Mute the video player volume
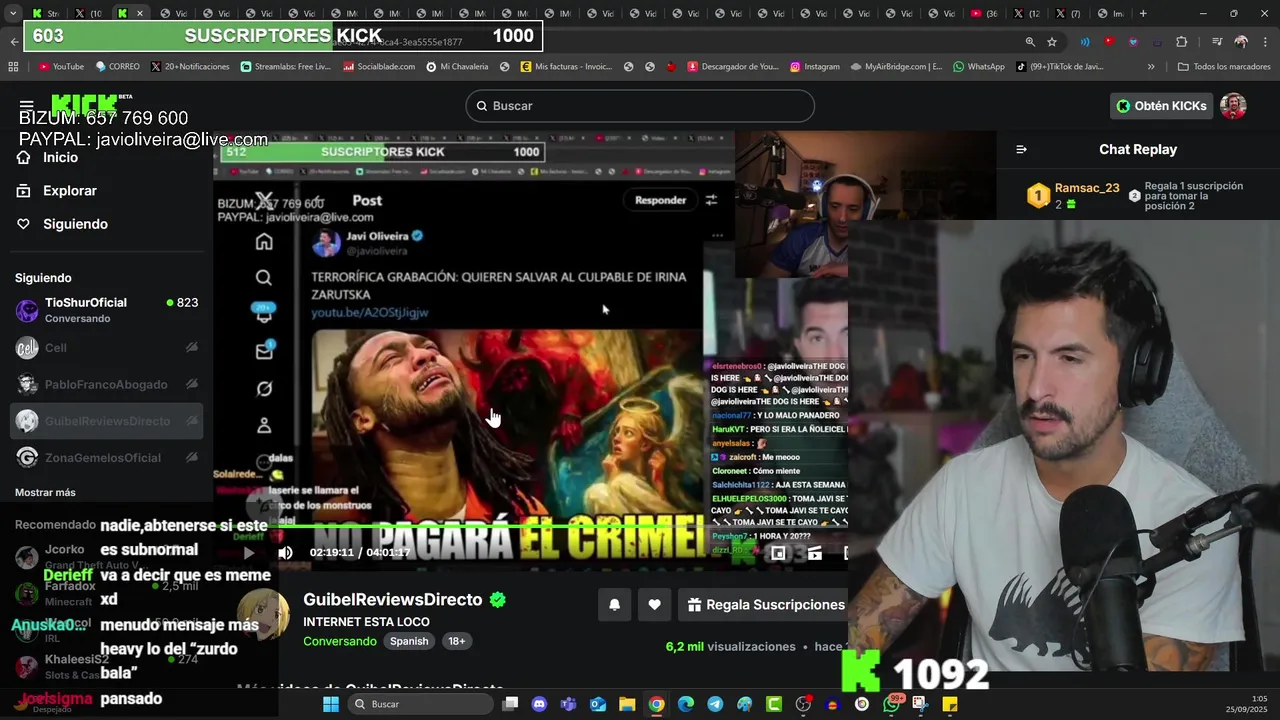 tap(285, 552)
